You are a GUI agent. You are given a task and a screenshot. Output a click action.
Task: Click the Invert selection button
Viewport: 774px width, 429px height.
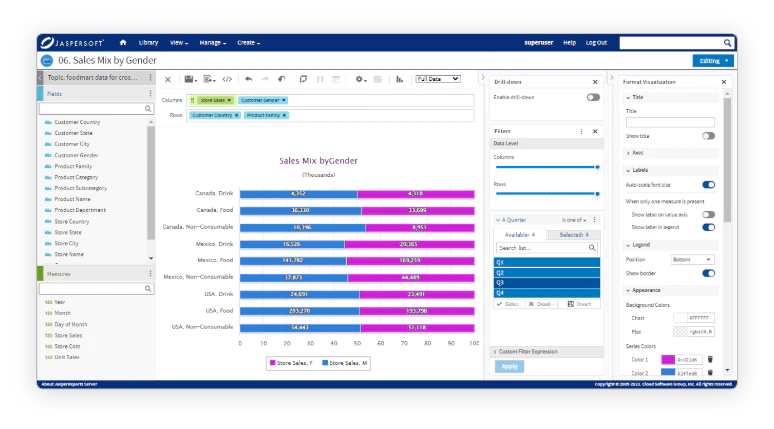[579, 304]
